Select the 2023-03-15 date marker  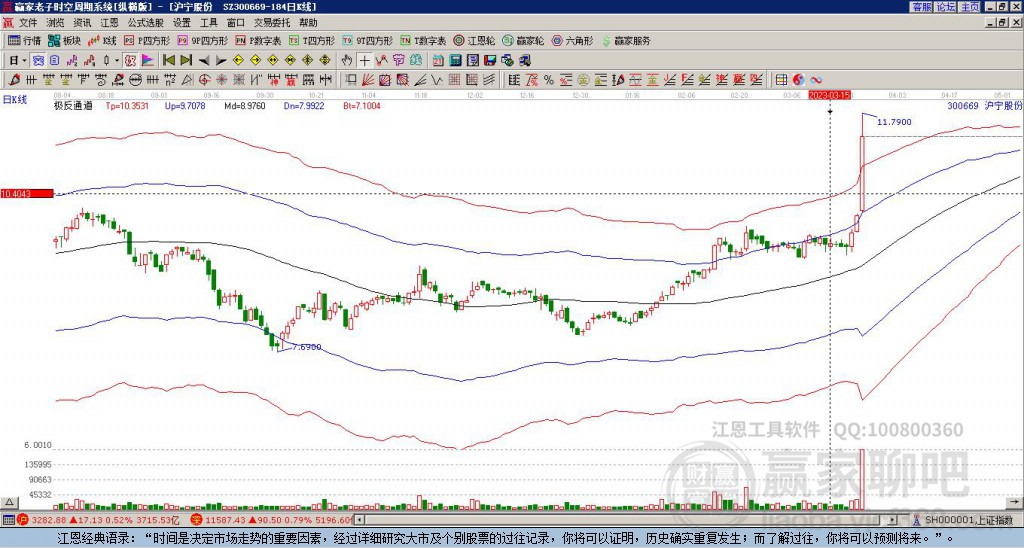tap(829, 95)
